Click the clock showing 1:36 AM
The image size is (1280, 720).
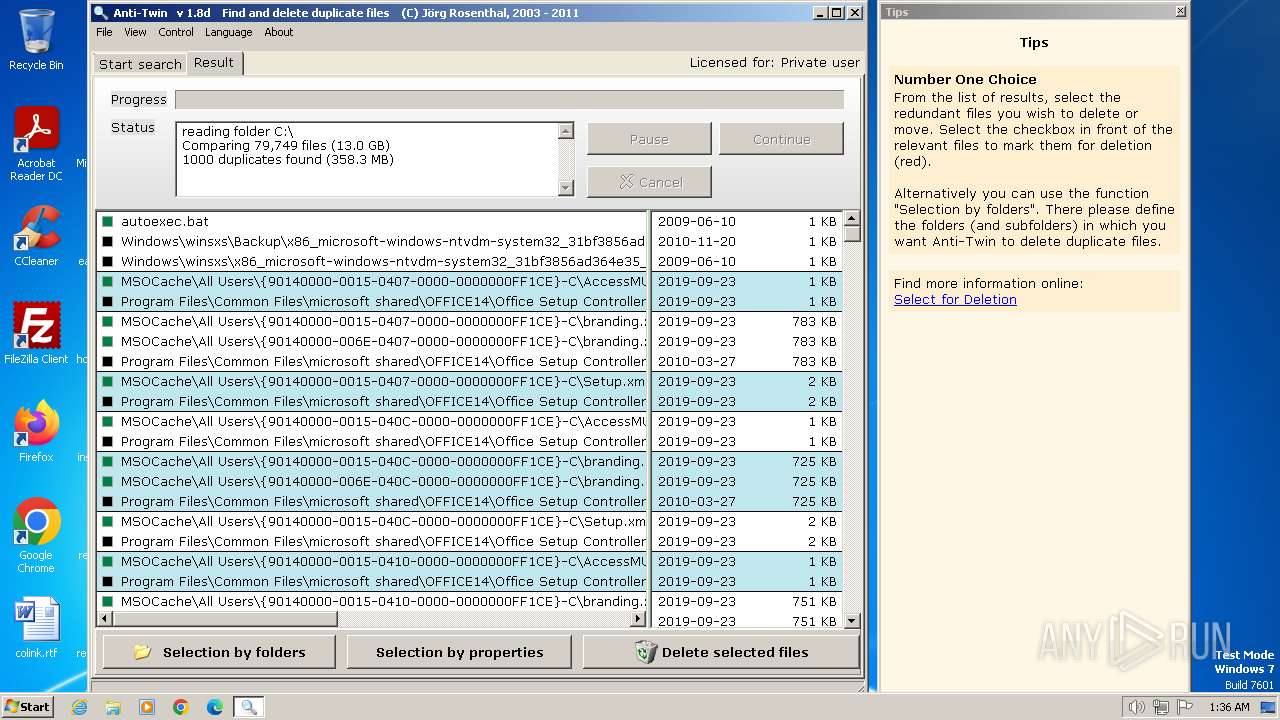pyautogui.click(x=1229, y=707)
